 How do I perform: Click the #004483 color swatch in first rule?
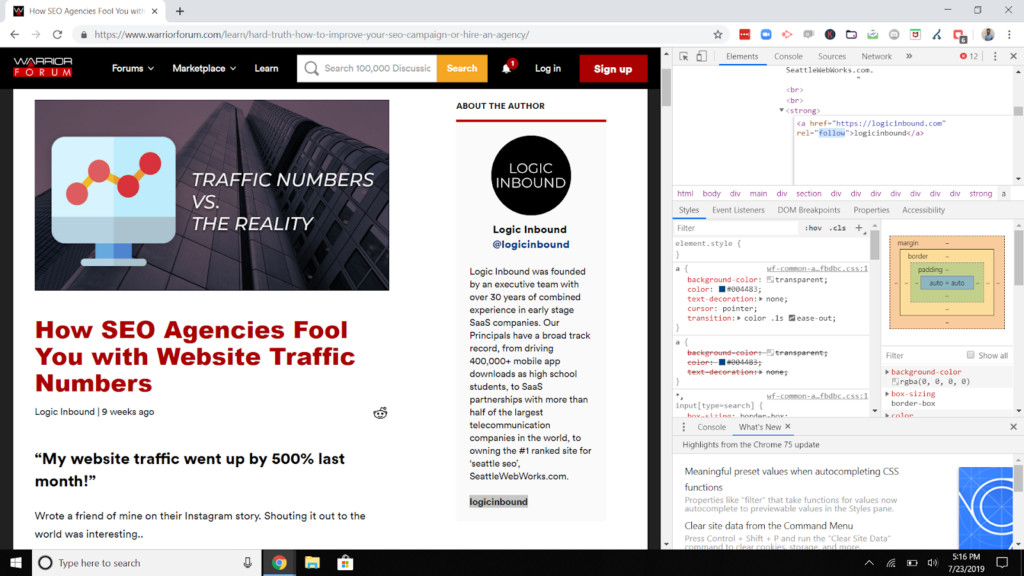(722, 290)
